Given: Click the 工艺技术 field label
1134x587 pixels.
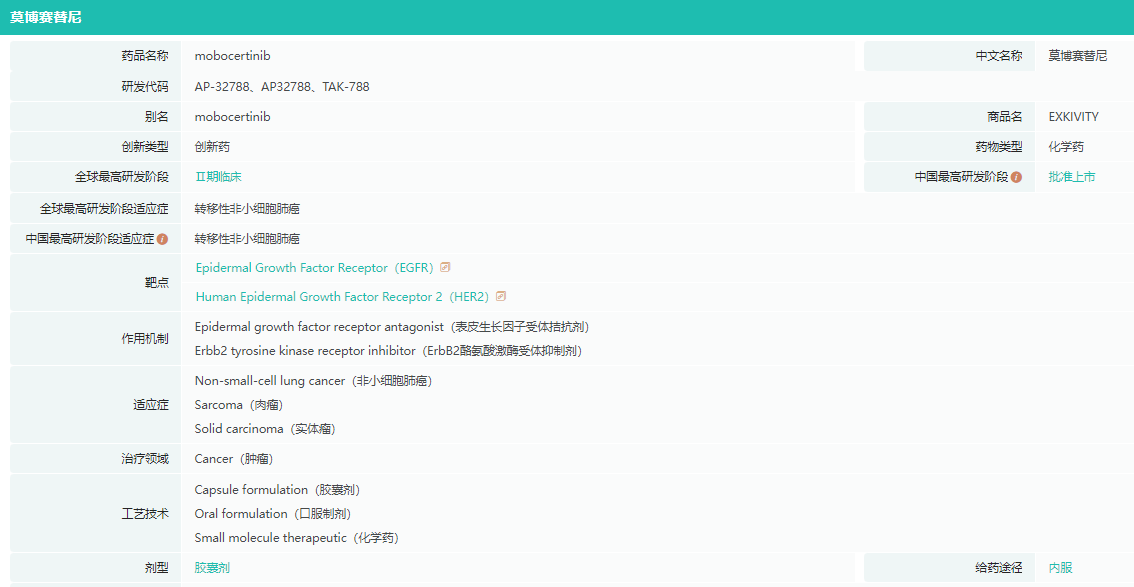Looking at the screenshot, I should point(145,514).
